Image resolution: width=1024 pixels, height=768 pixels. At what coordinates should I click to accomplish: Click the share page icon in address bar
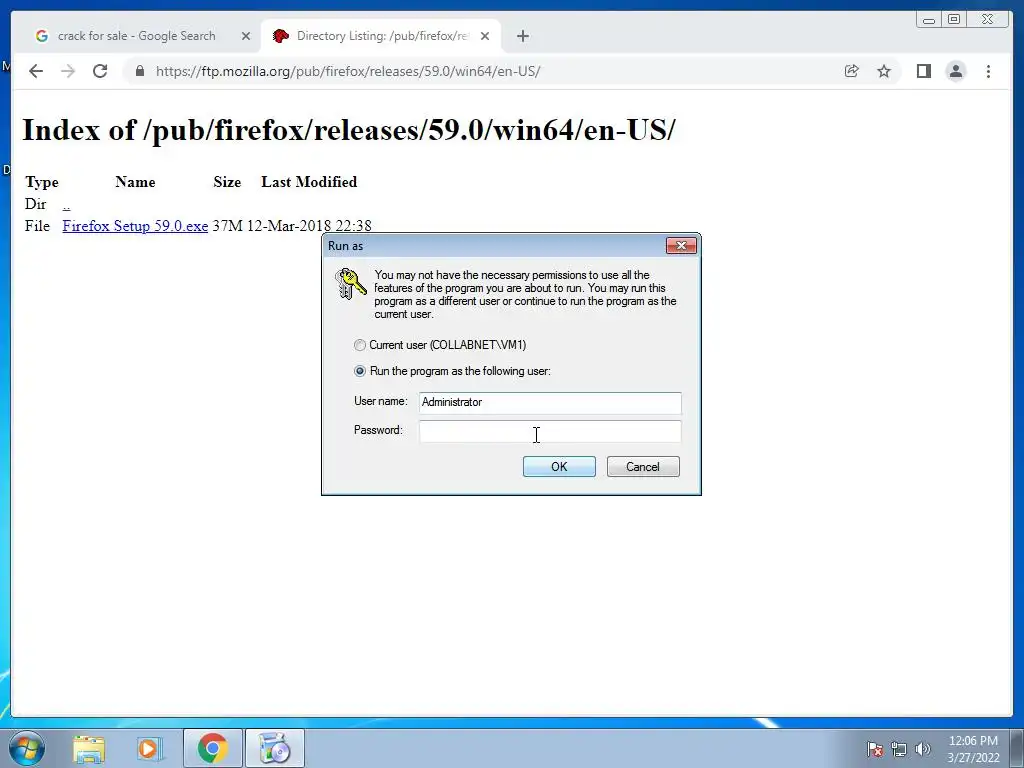click(852, 71)
